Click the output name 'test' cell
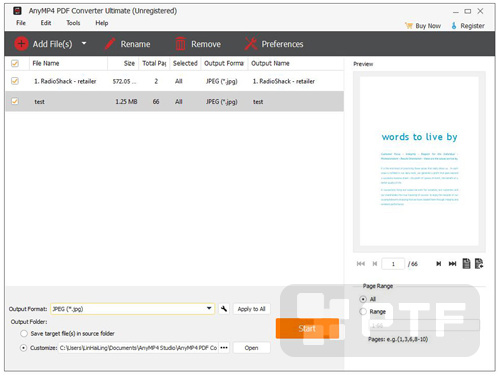This screenshot has height=377, width=500. tap(258, 102)
